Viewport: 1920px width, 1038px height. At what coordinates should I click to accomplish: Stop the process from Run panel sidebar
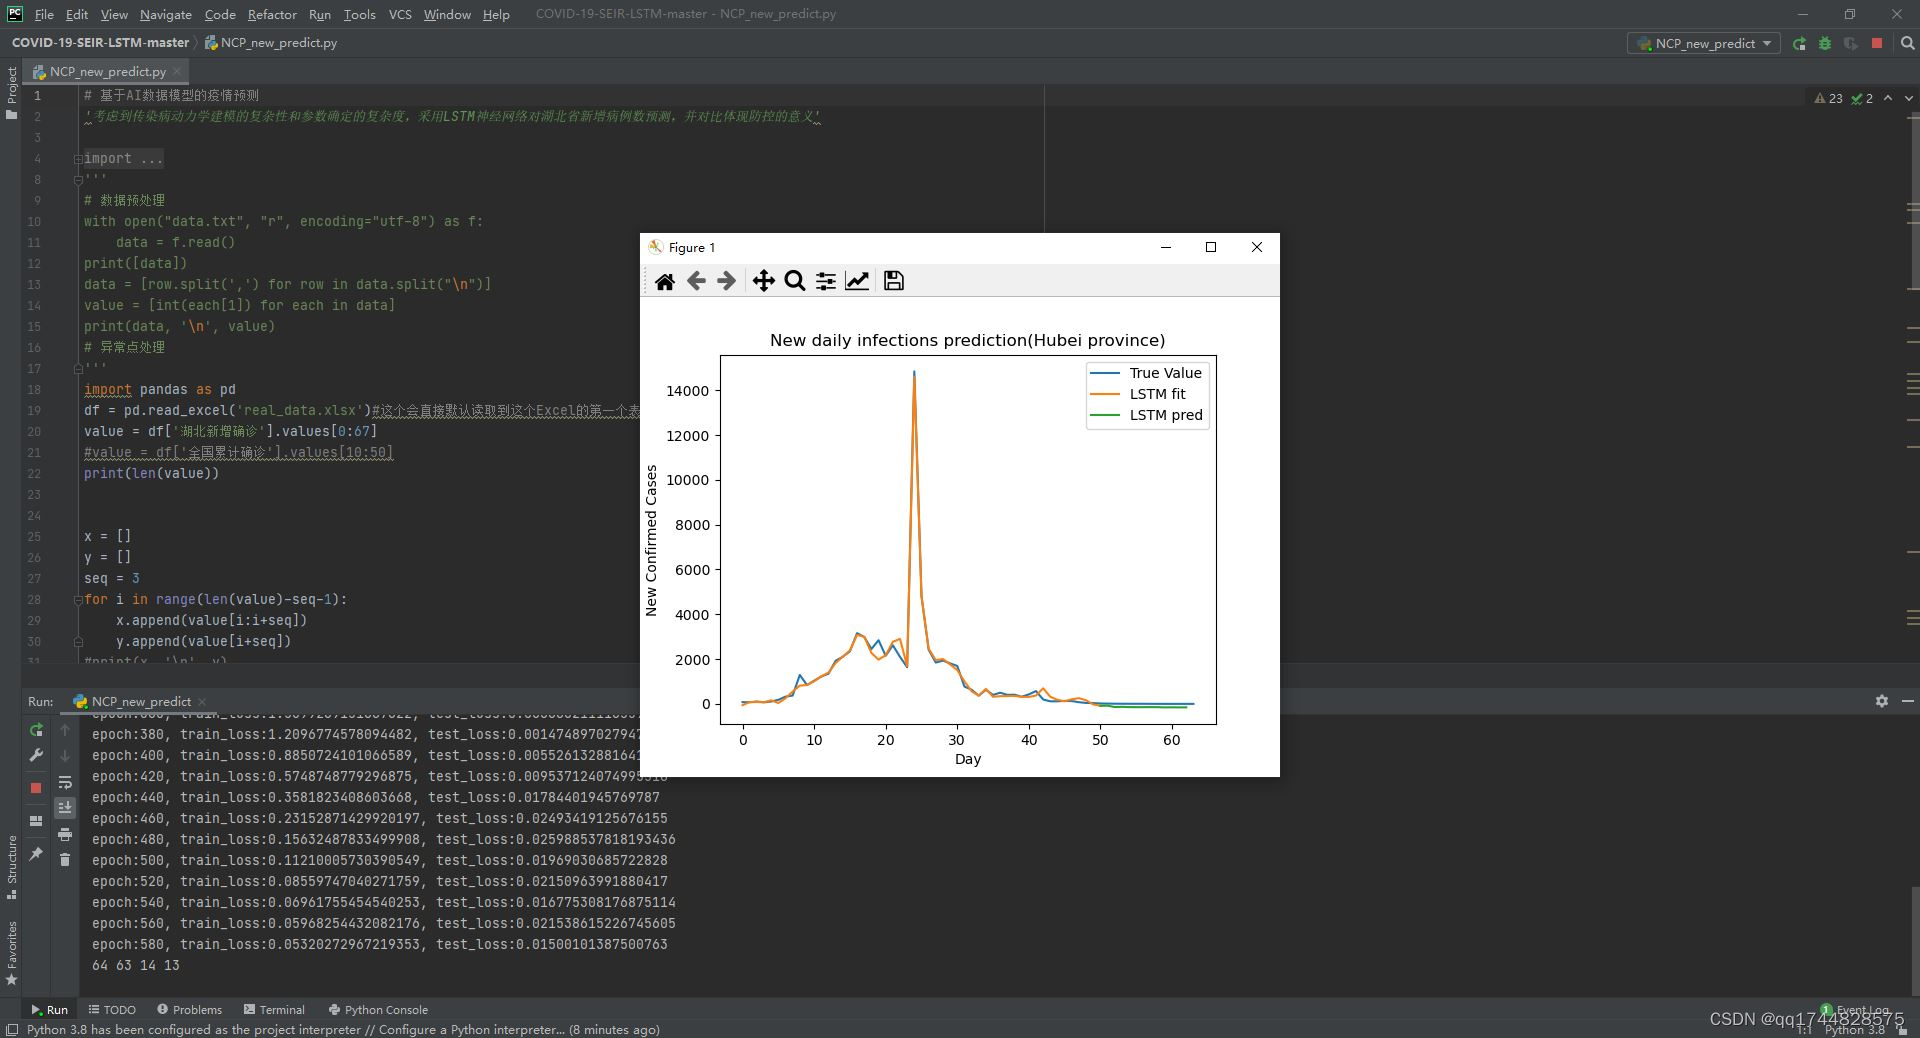[36, 788]
